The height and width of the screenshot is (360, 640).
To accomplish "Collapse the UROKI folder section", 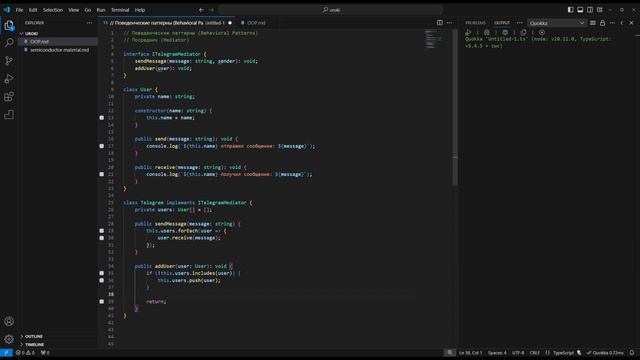I will tap(57, 33).
